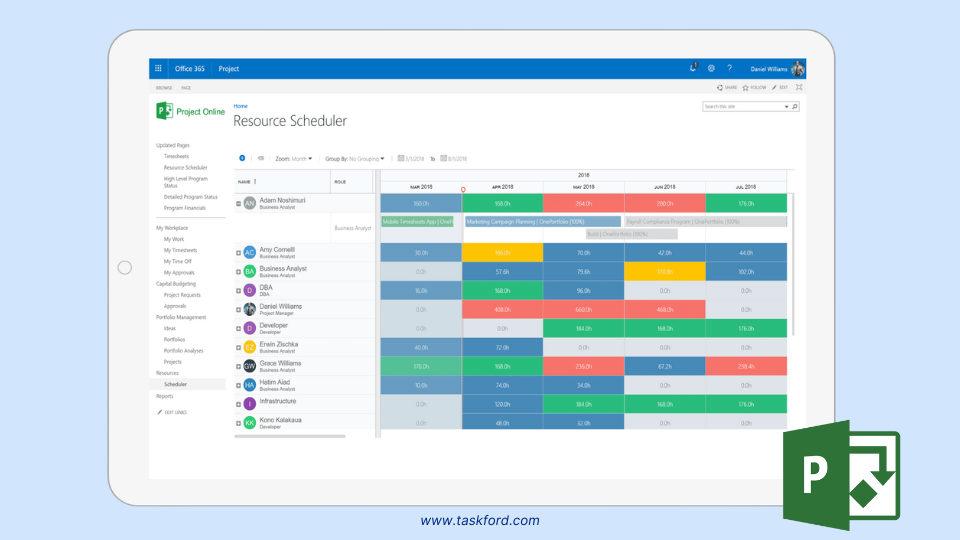
Task: Click the search magnifier icon
Action: [x=795, y=106]
